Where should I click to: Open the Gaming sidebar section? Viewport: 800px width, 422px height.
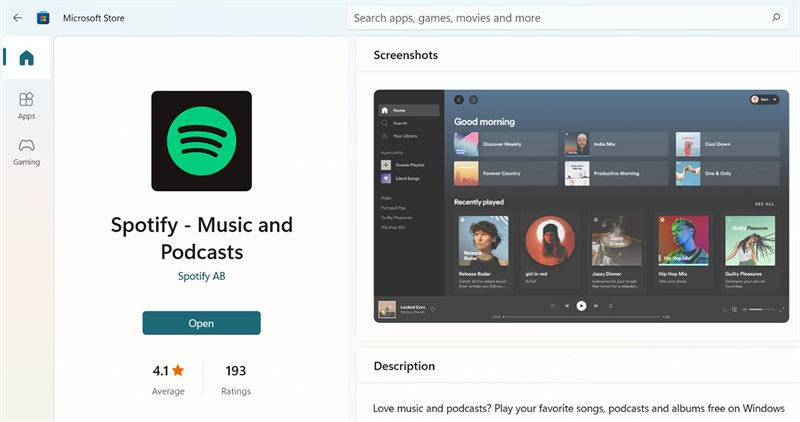[x=27, y=152]
